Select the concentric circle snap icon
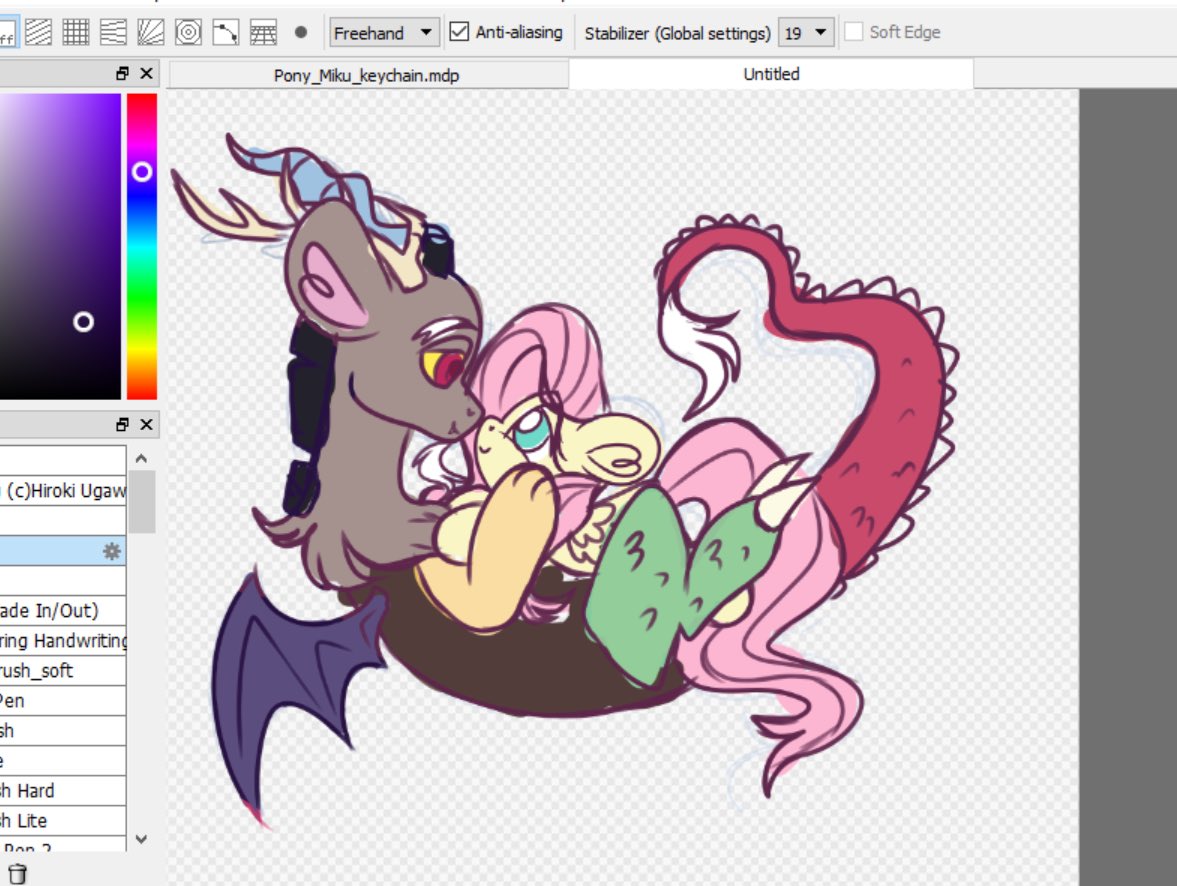 click(x=187, y=32)
